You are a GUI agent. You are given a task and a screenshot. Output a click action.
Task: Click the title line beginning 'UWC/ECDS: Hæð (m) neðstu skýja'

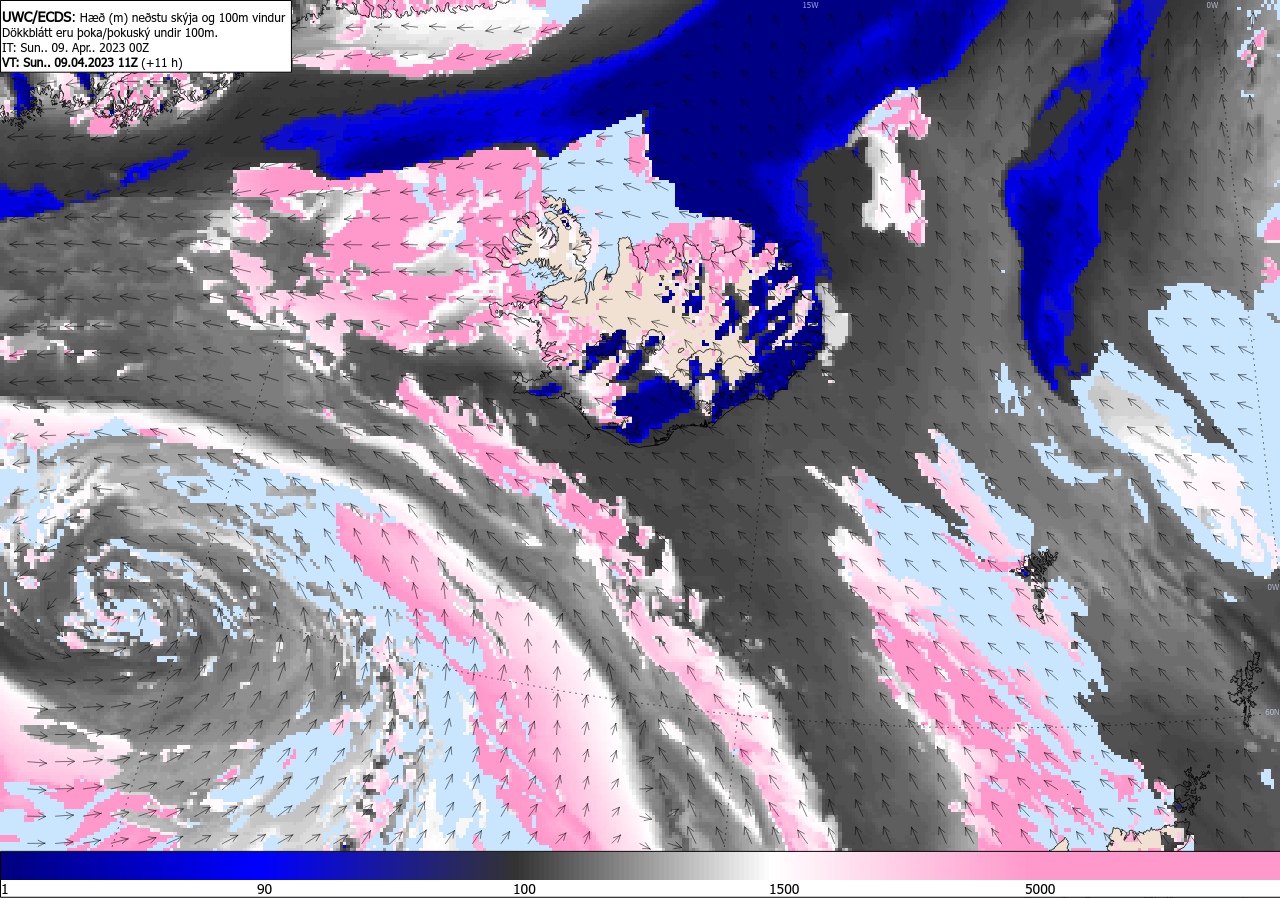pos(144,18)
